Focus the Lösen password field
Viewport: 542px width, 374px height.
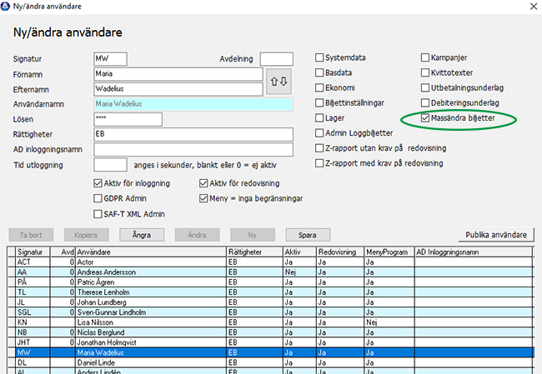click(128, 119)
